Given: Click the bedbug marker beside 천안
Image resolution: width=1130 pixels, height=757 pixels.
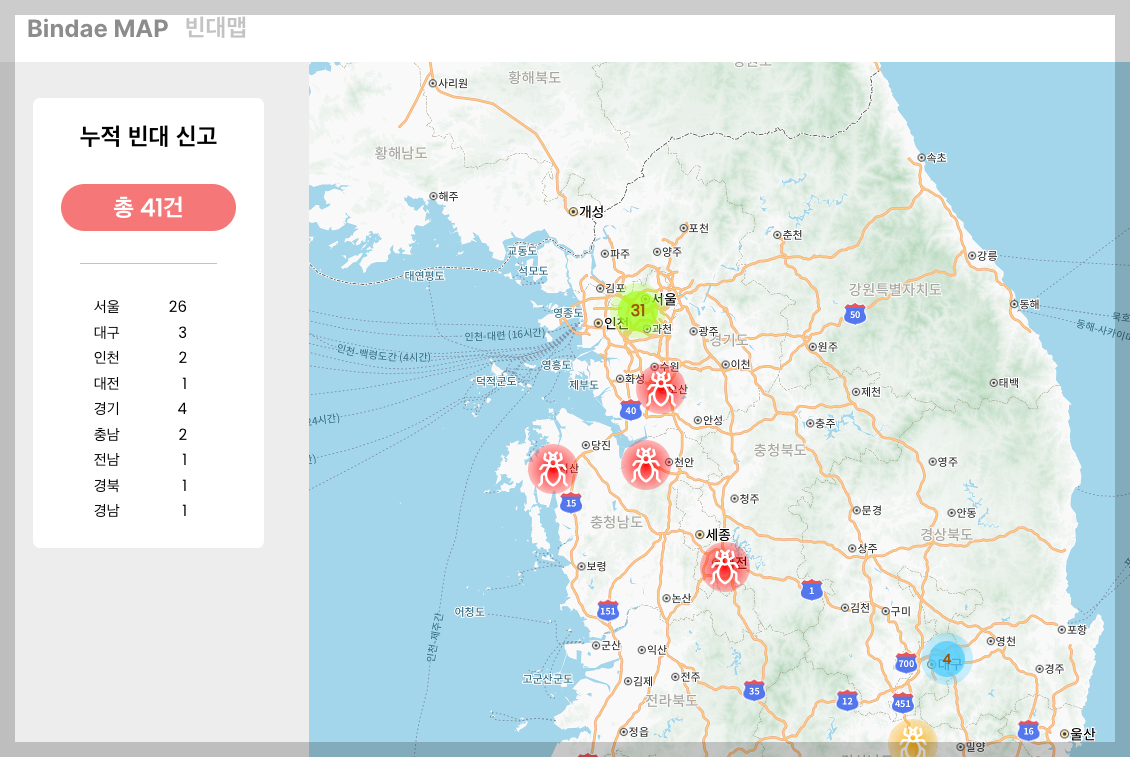Looking at the screenshot, I should click(x=645, y=465).
